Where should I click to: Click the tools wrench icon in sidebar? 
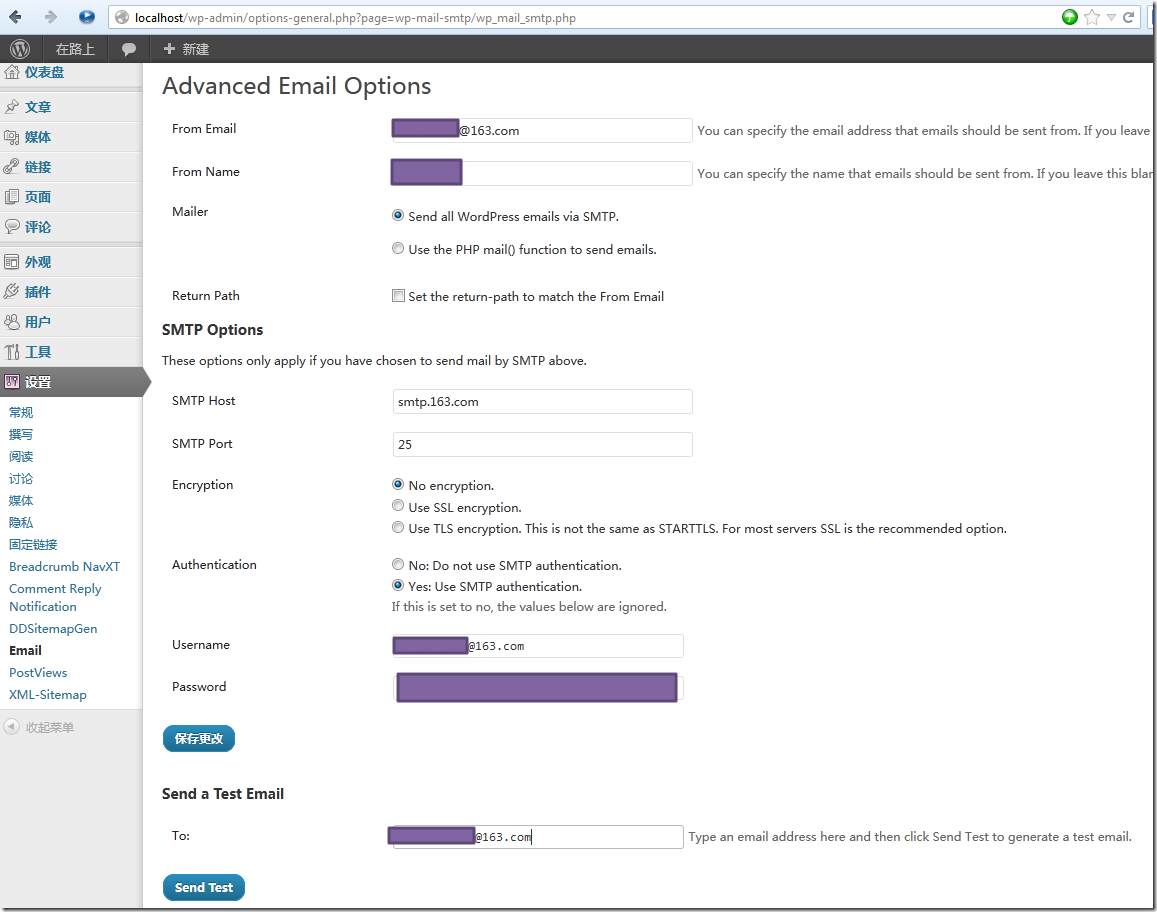pos(12,352)
